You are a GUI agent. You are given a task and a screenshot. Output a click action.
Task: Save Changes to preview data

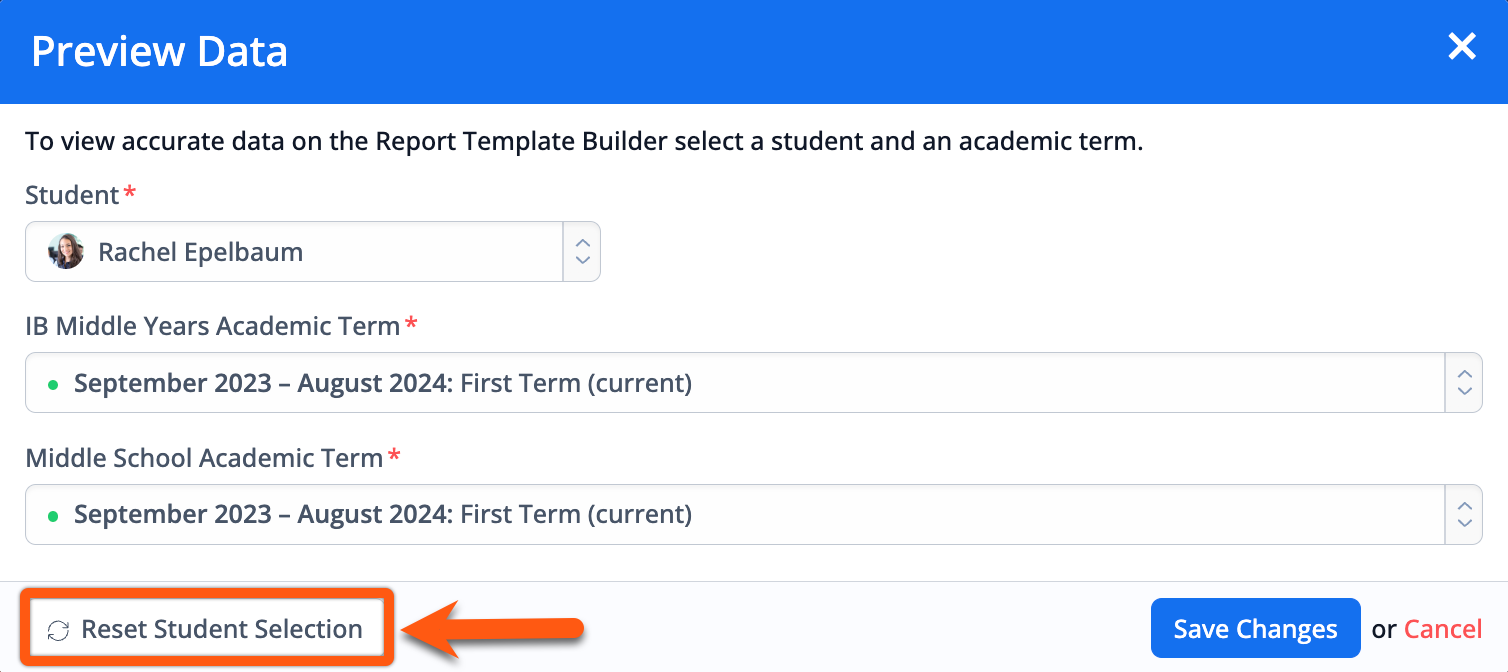(x=1256, y=629)
